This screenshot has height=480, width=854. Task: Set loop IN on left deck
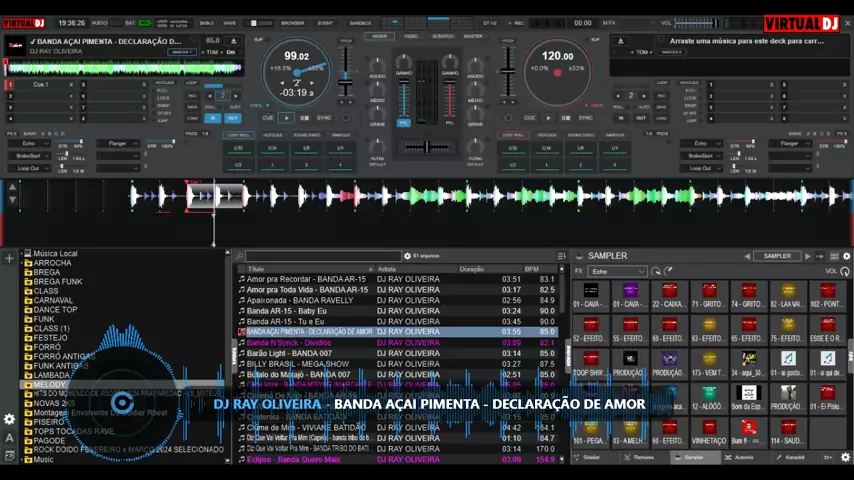(x=213, y=118)
